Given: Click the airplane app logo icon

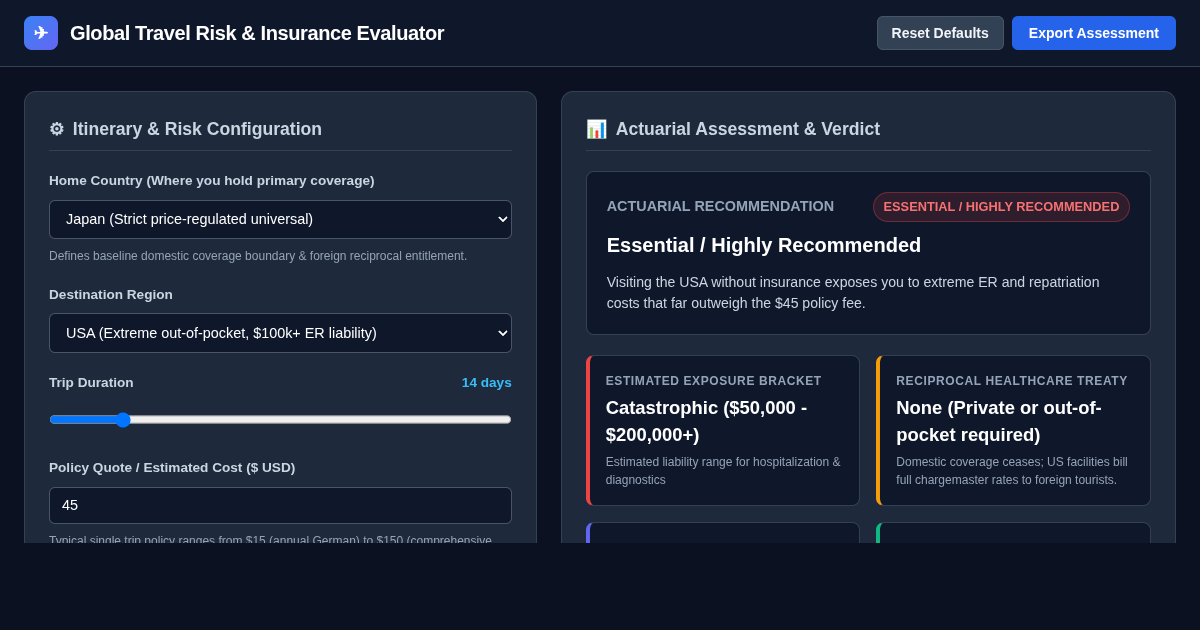Looking at the screenshot, I should point(41,33).
